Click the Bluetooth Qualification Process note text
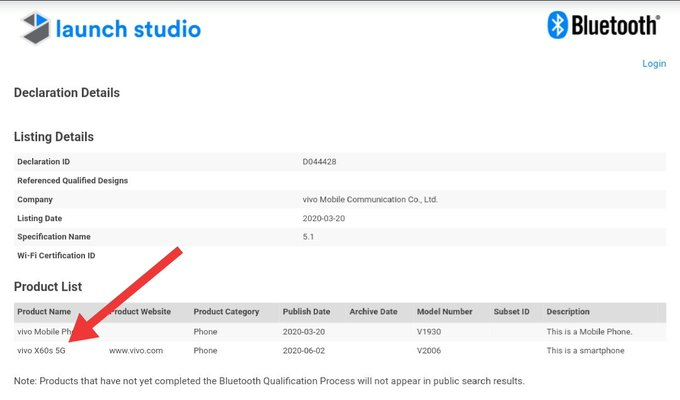This screenshot has height=400, width=680. pos(269,381)
